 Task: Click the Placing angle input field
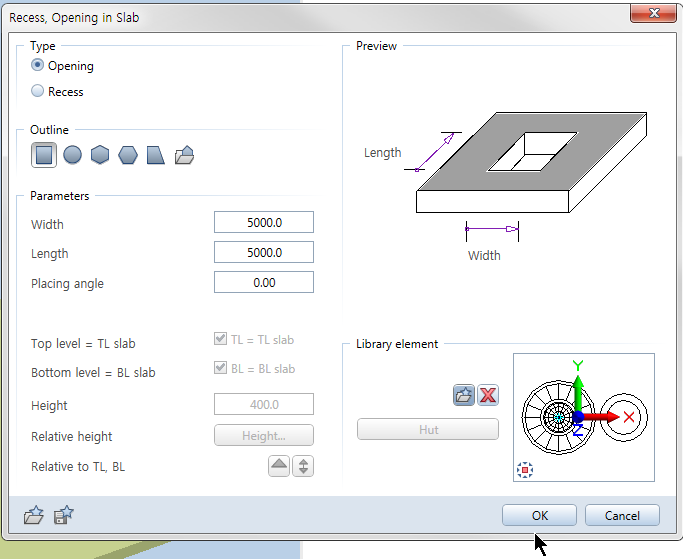tap(264, 283)
